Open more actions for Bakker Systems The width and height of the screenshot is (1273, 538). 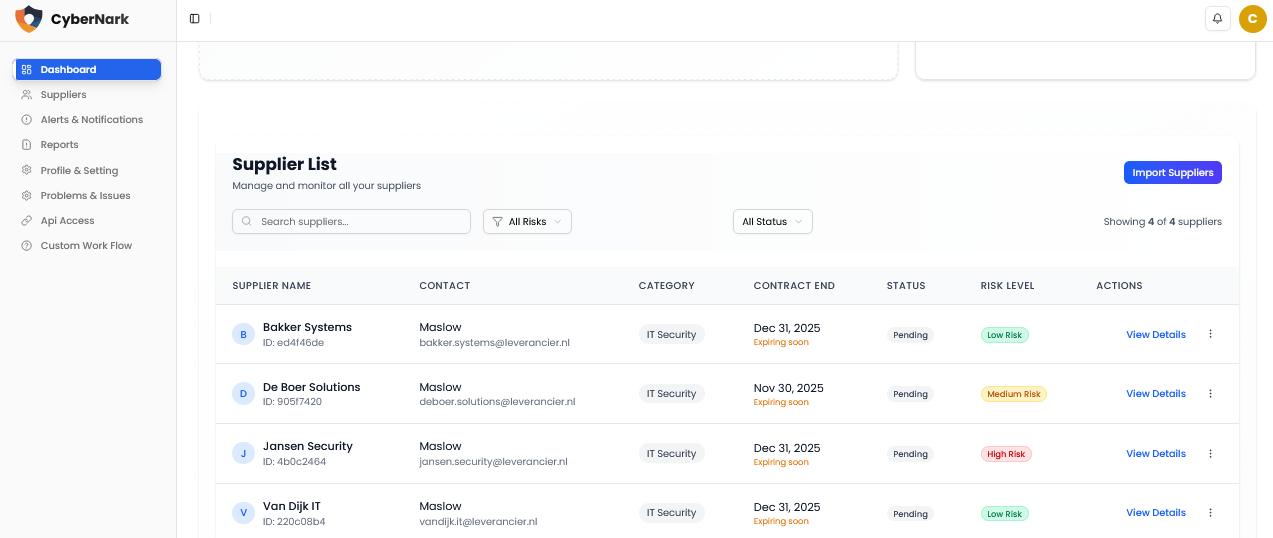[x=1210, y=334]
